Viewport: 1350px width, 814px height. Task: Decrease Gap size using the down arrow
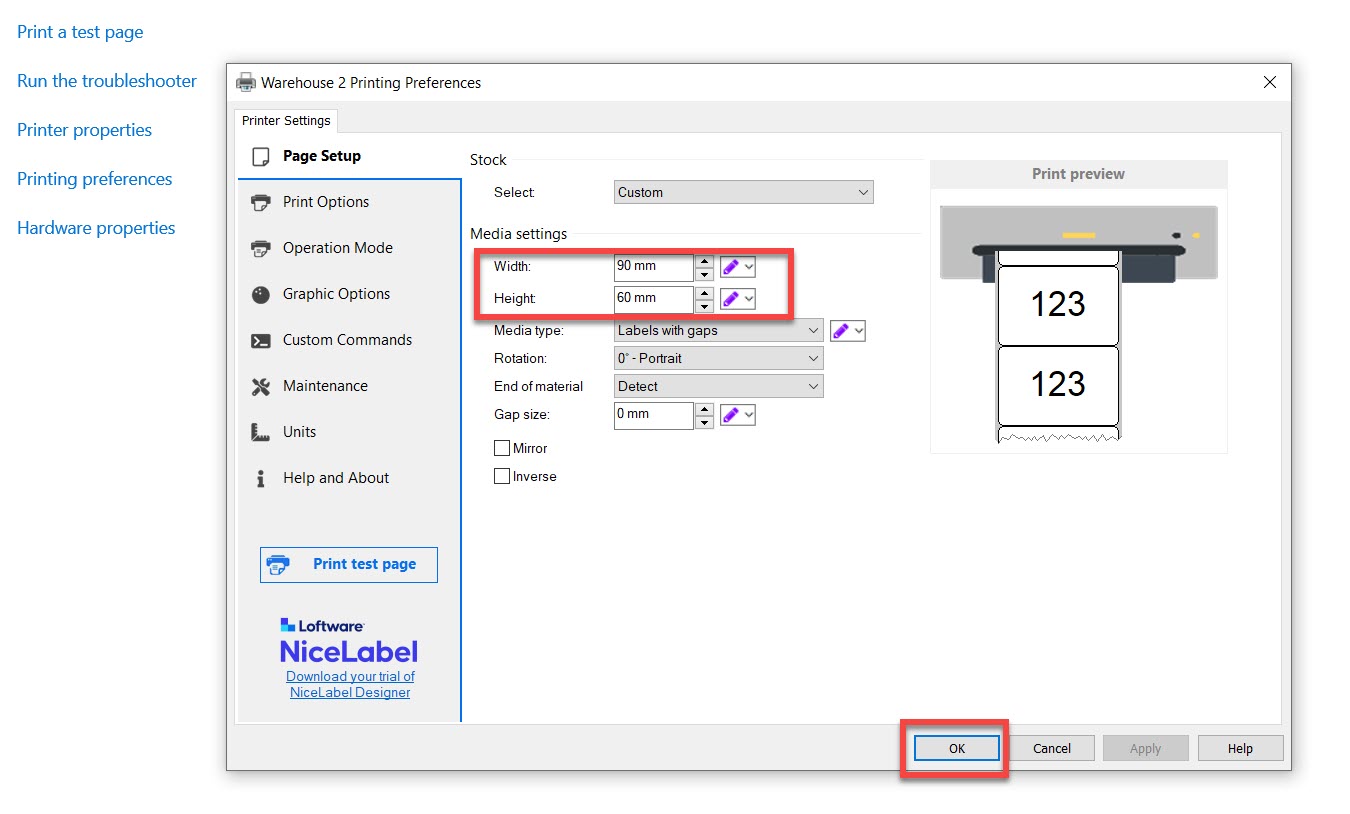pyautogui.click(x=704, y=422)
